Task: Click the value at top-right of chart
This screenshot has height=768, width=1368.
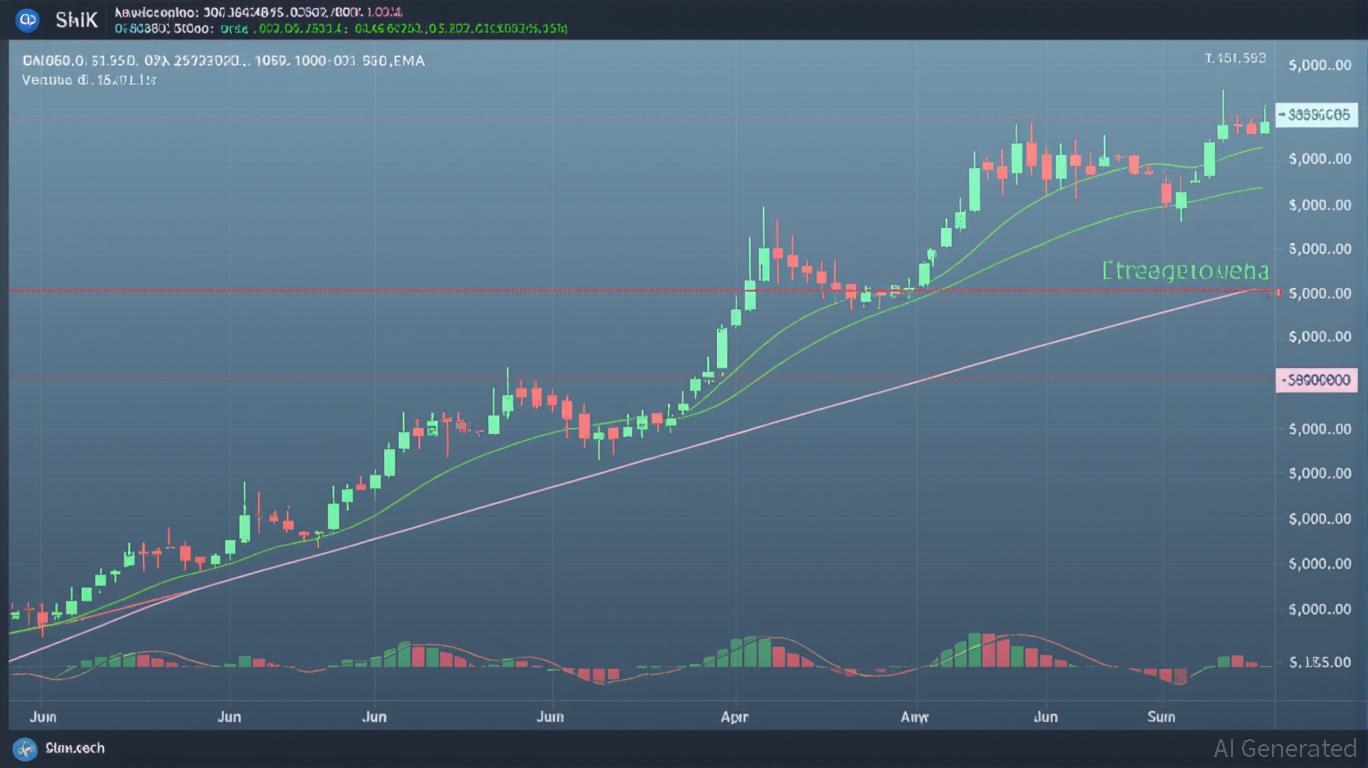Action: pyautogui.click(x=1235, y=58)
